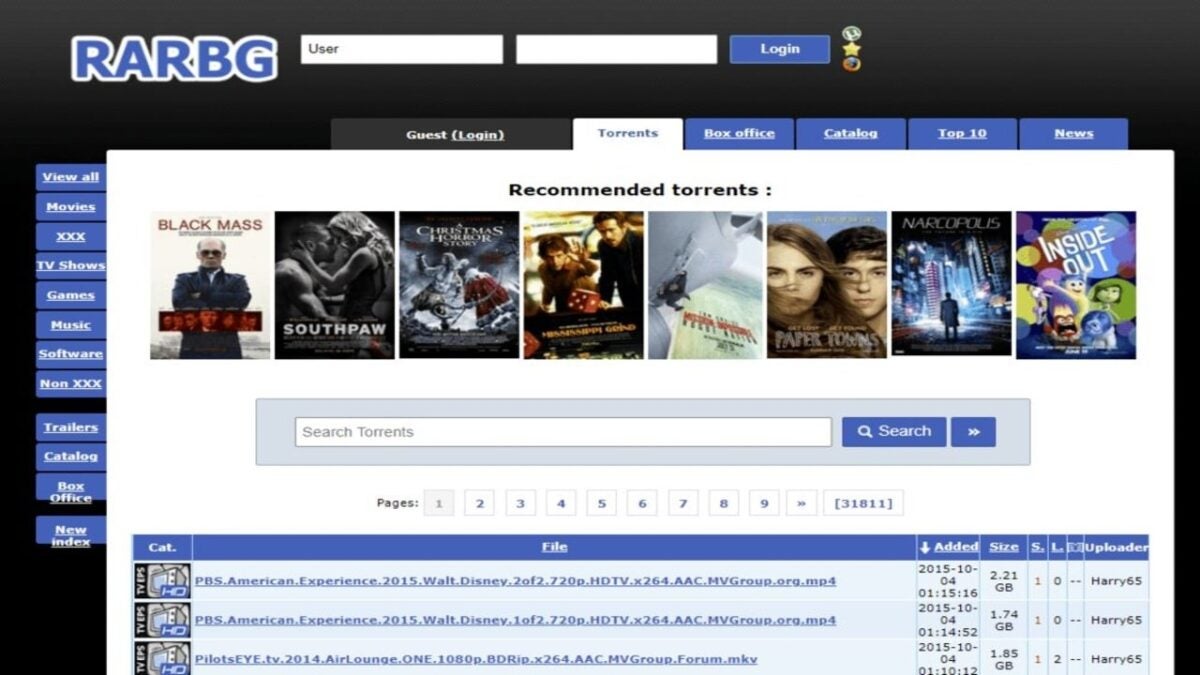Sort by File column header
This screenshot has height=675, width=1200.
pos(554,547)
